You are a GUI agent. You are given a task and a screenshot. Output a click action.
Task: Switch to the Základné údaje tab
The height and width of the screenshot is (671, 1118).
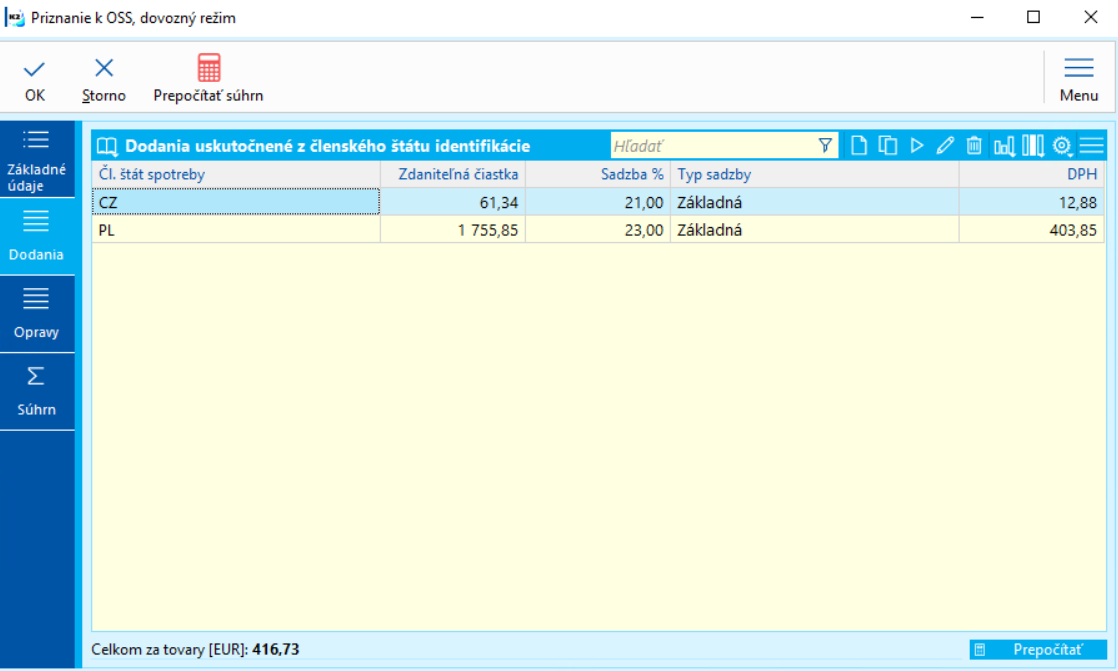36,160
